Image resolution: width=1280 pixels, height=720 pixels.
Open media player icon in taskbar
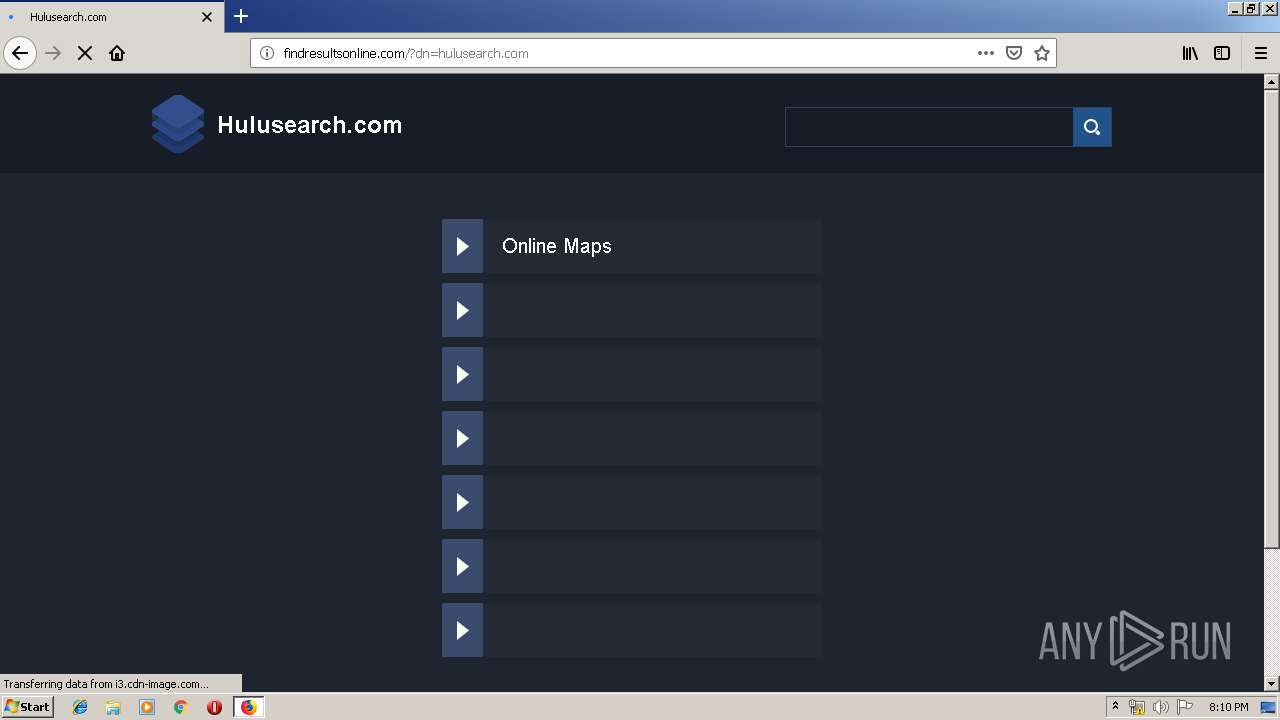tap(147, 707)
